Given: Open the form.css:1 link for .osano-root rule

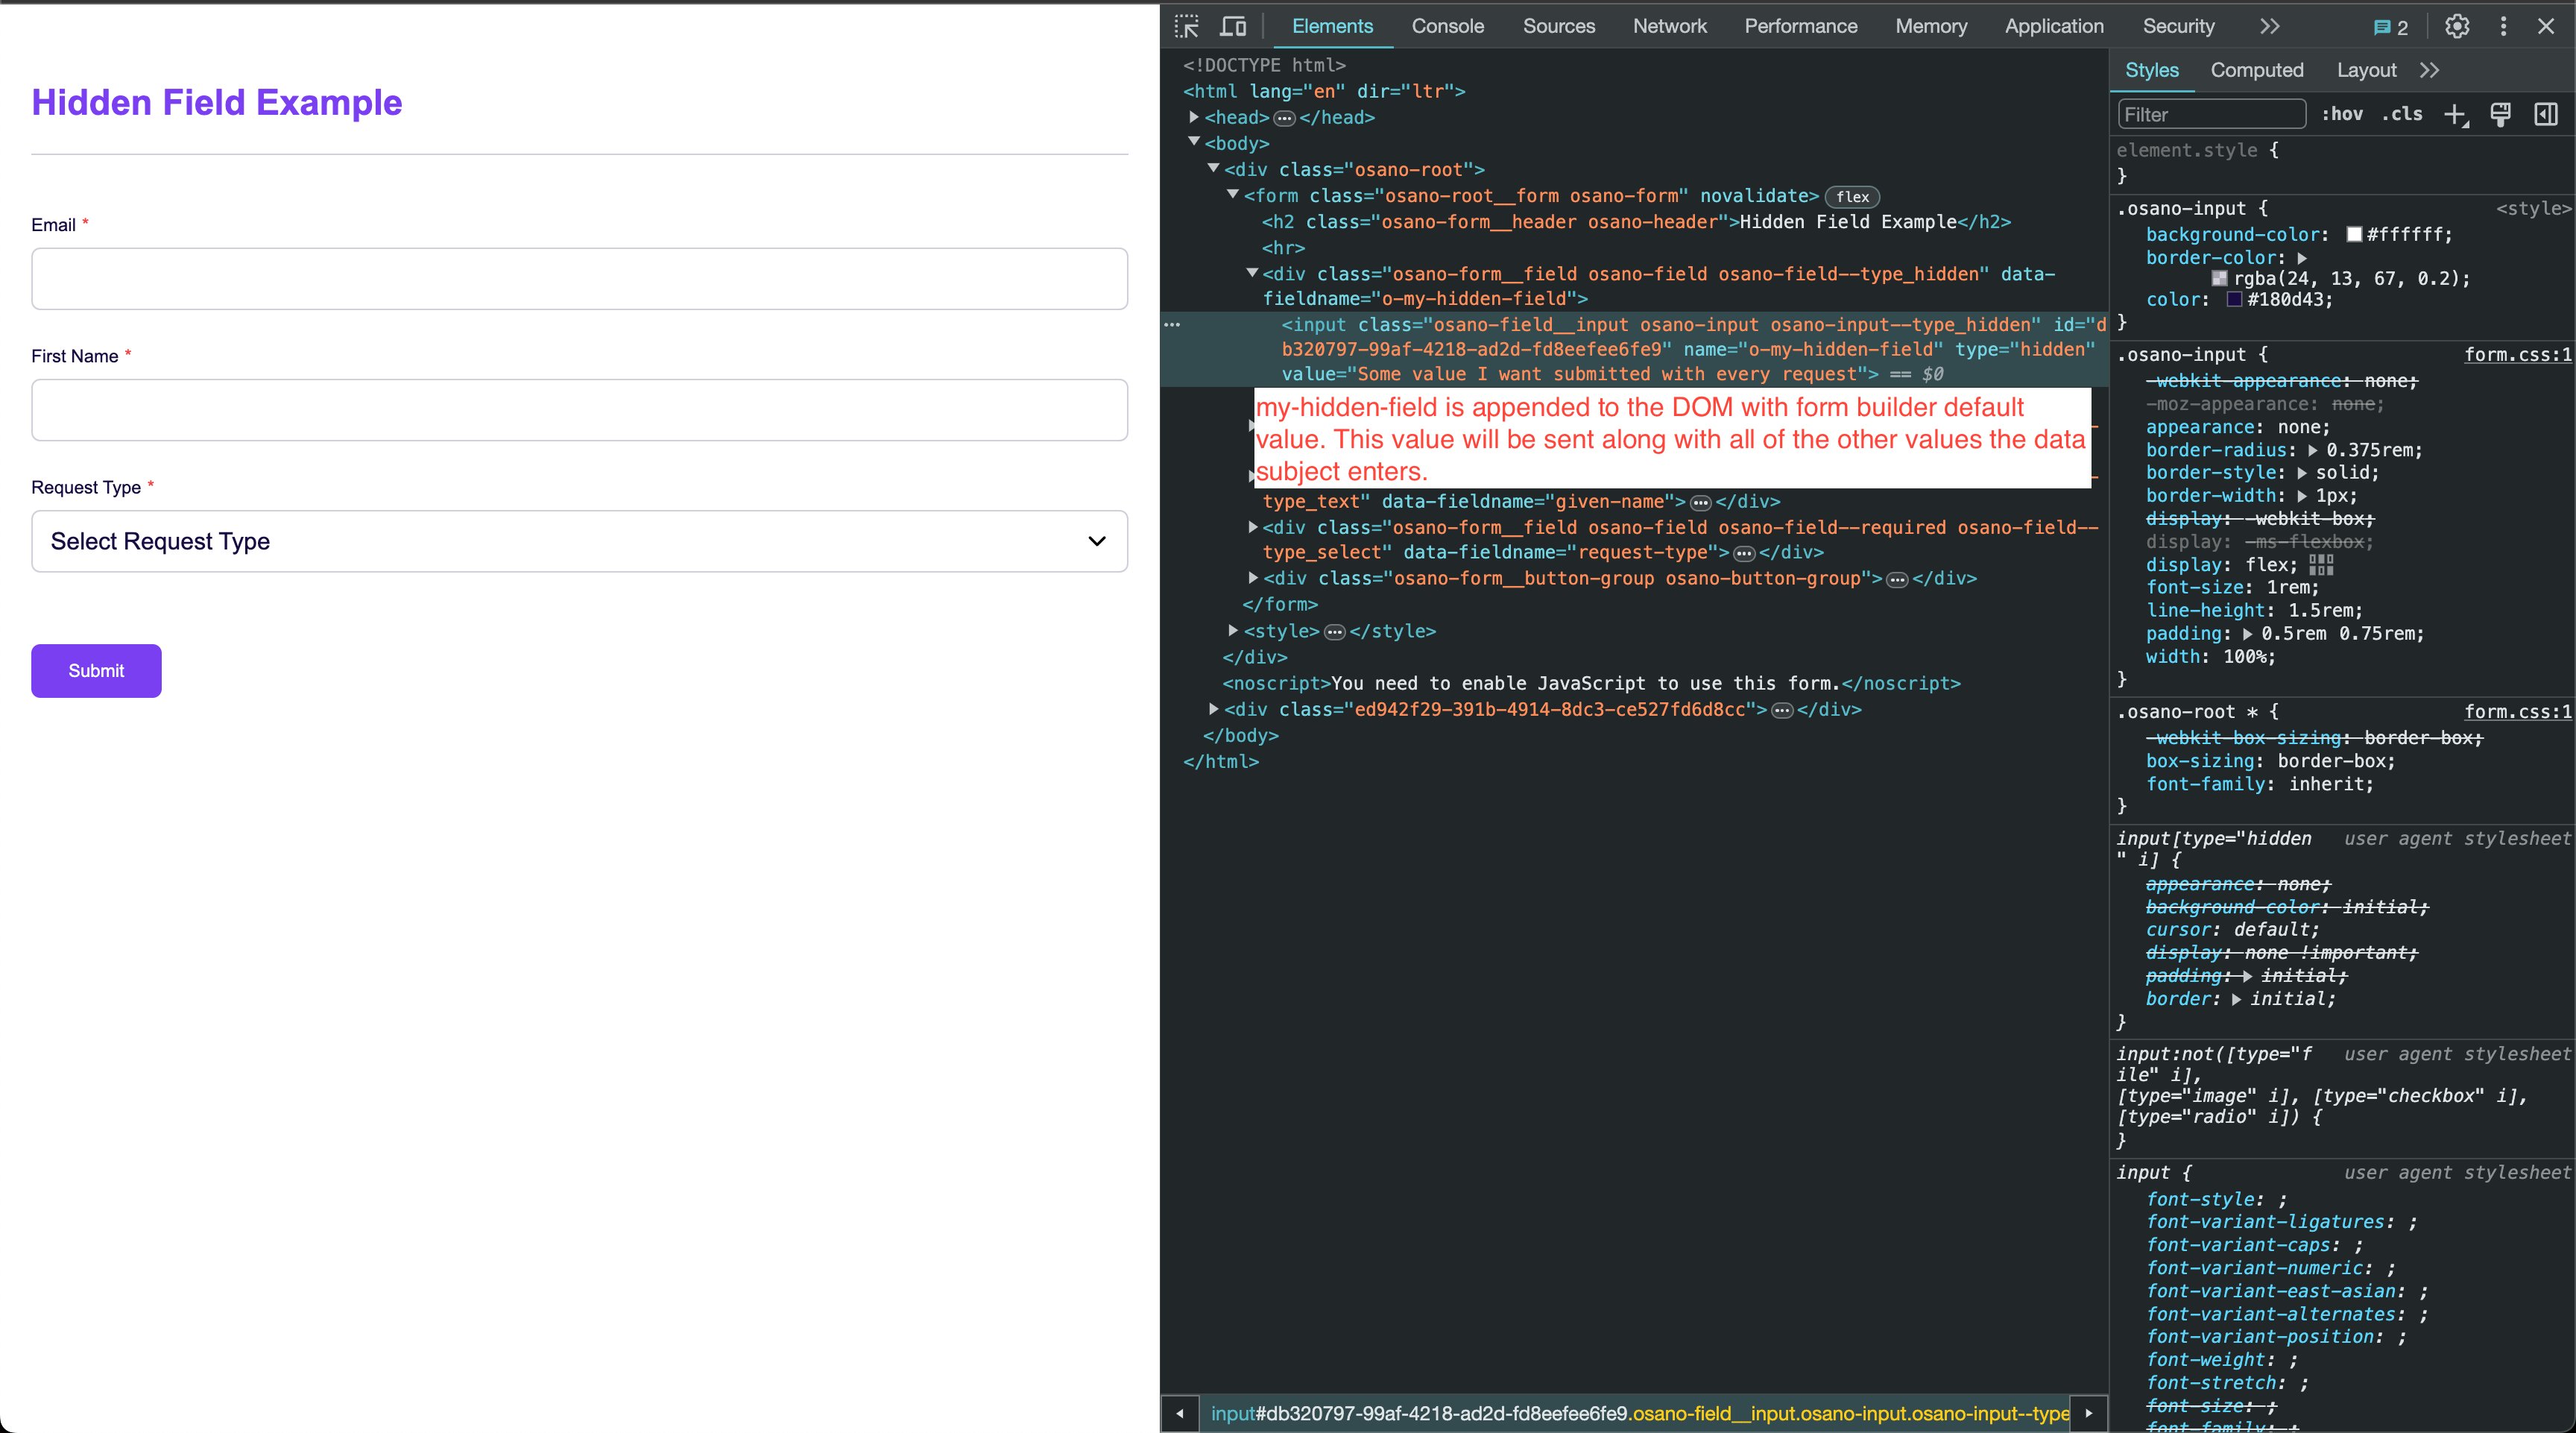Looking at the screenshot, I should click(2517, 712).
